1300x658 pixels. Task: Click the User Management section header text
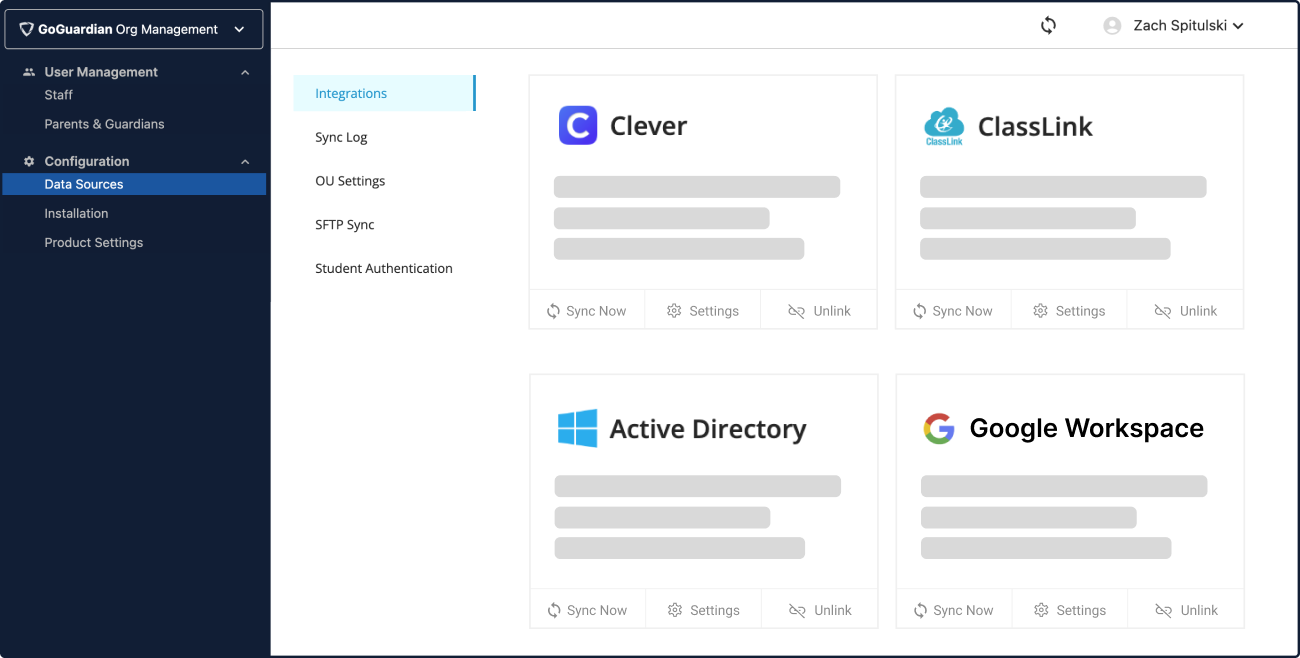[x=101, y=72]
